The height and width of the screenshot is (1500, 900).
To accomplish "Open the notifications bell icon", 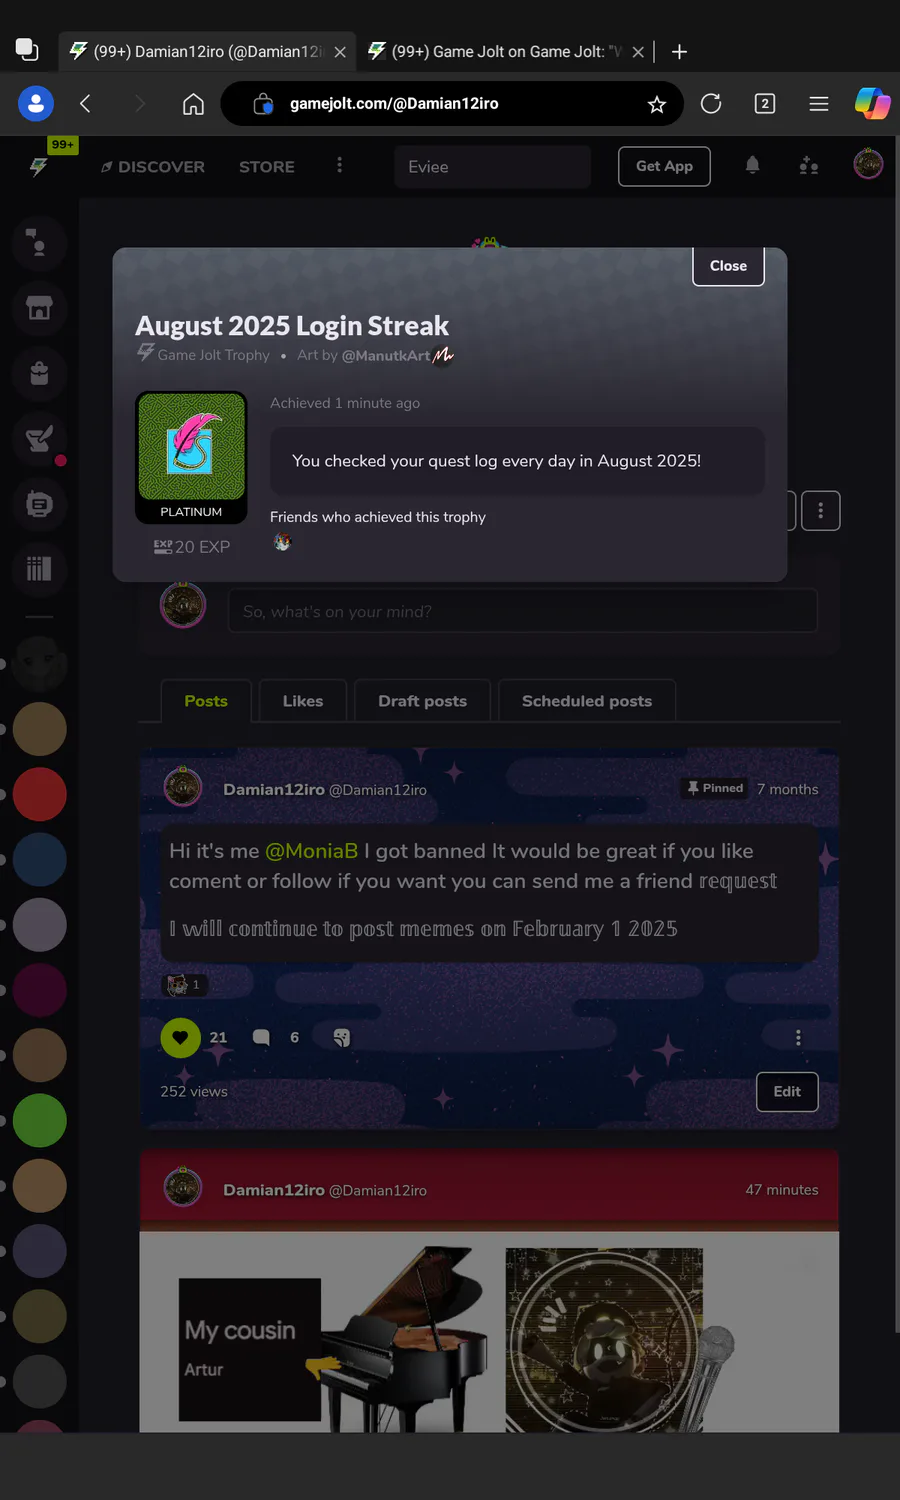I will coord(753,166).
